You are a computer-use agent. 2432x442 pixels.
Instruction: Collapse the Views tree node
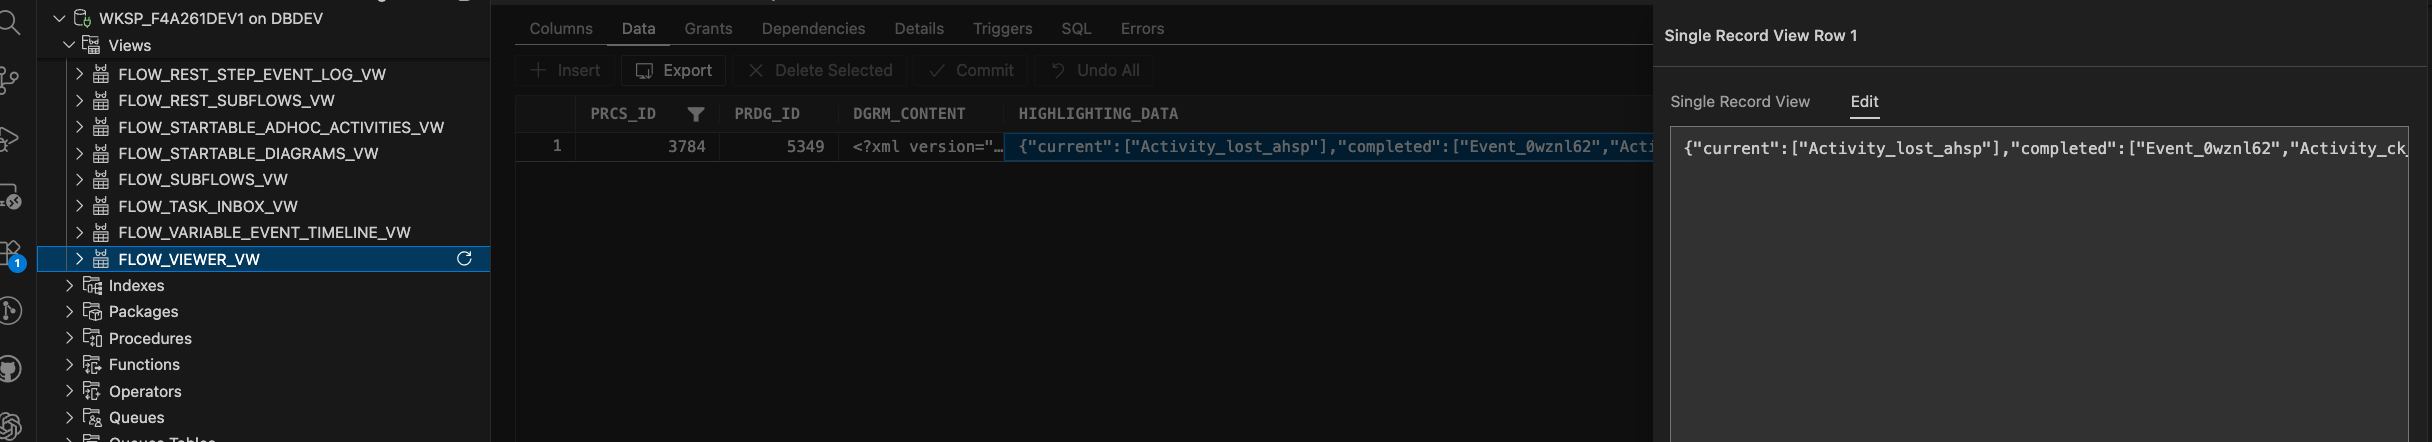point(69,45)
